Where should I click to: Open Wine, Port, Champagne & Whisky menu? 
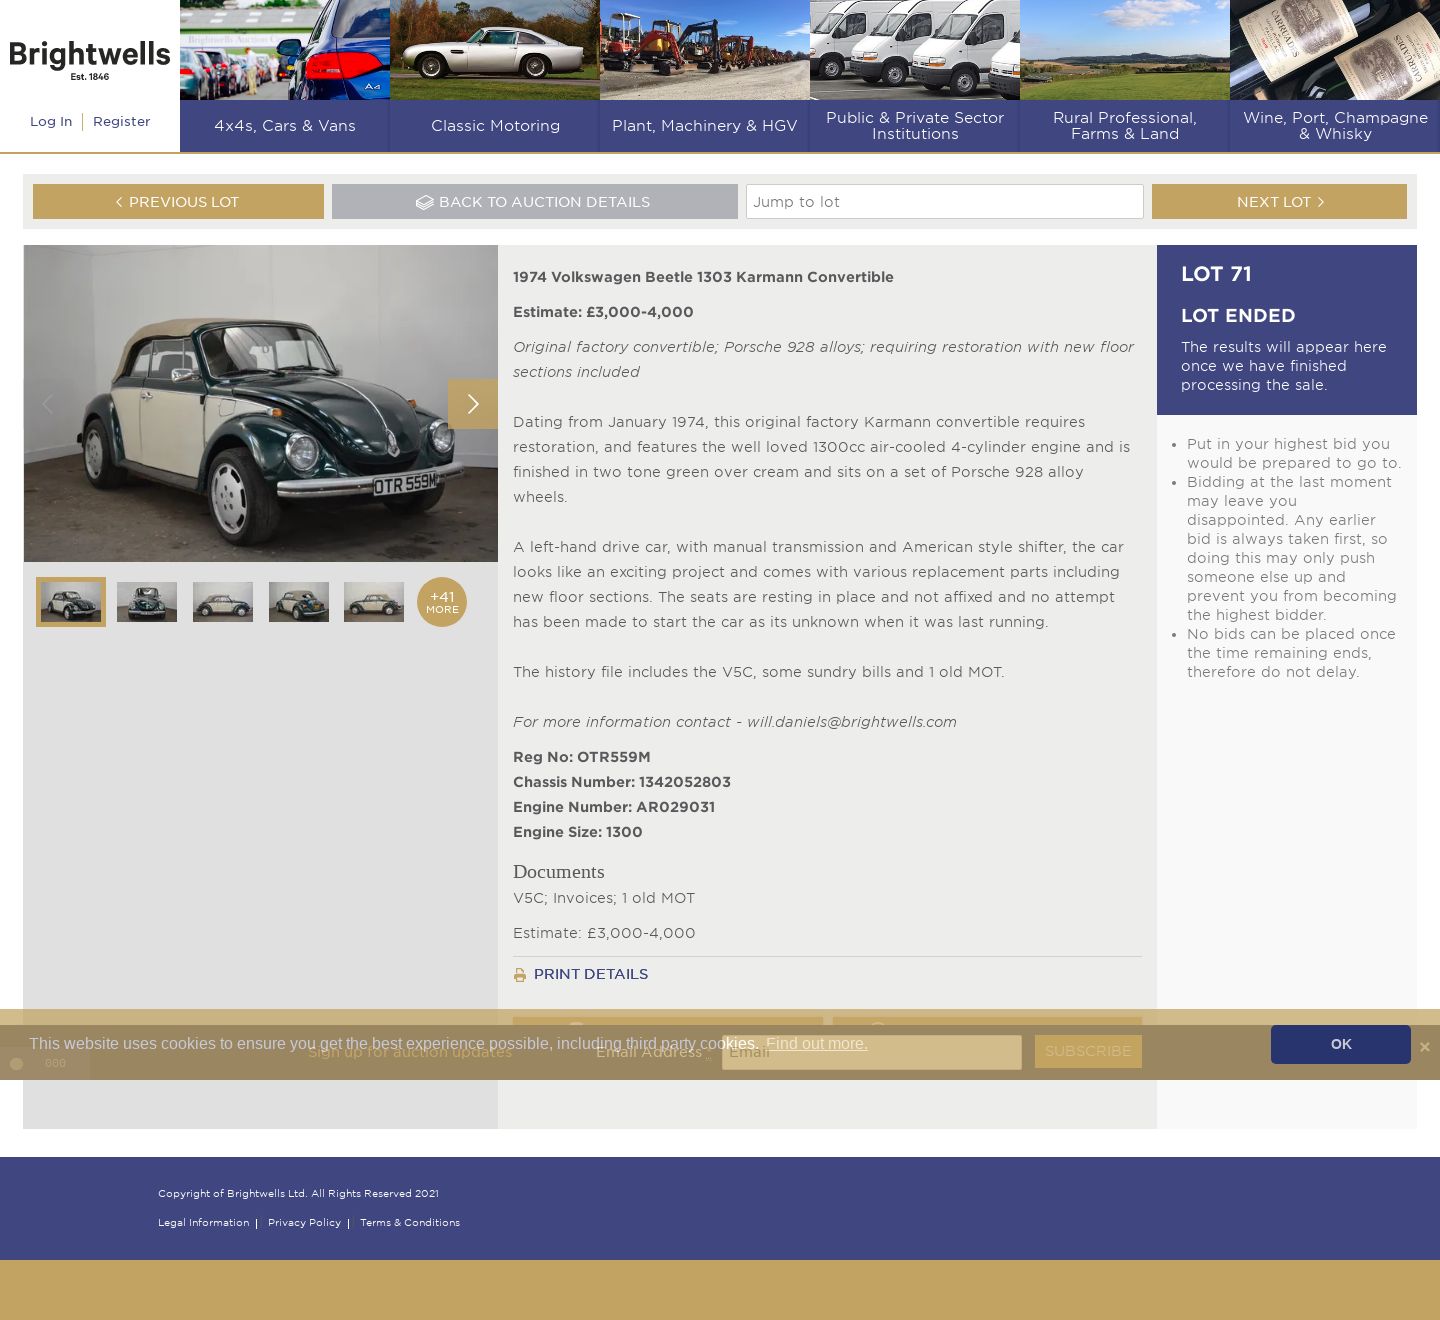pos(1335,126)
